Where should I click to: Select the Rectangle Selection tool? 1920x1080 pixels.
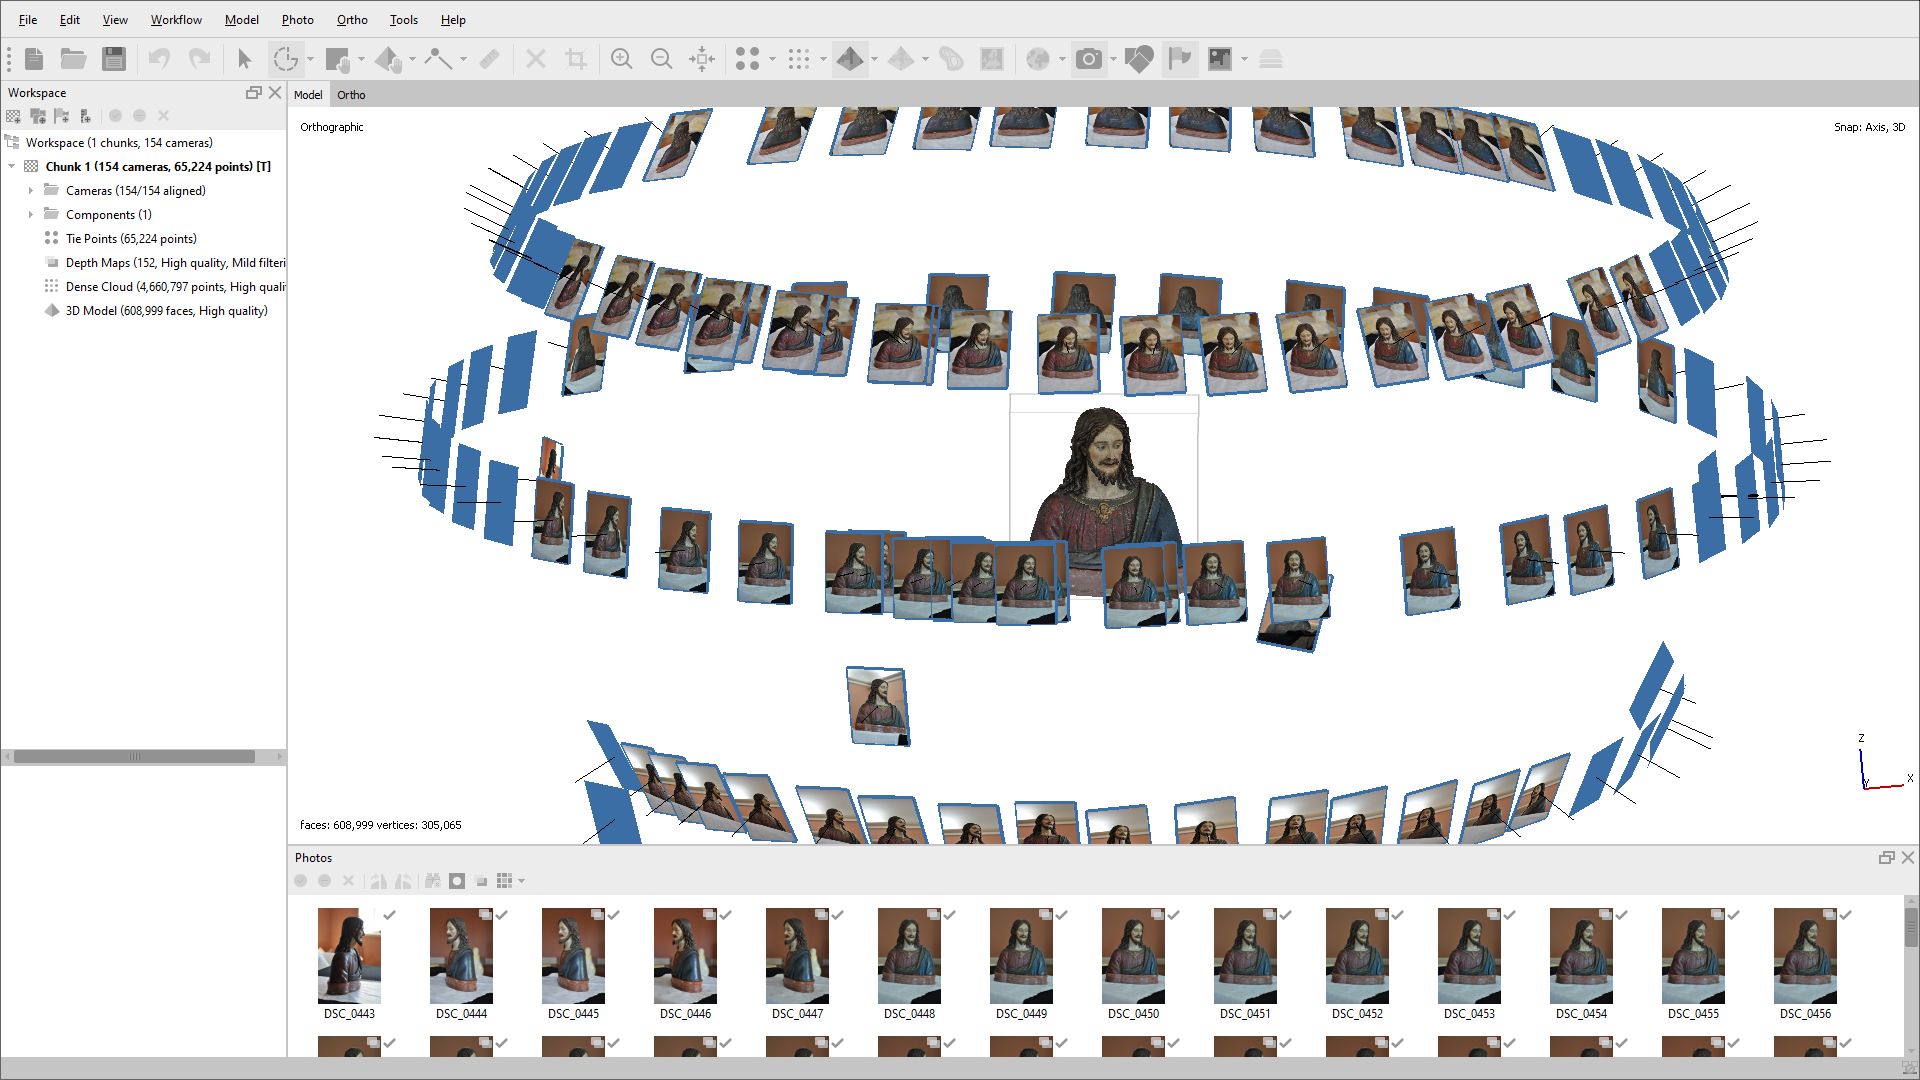338,60
